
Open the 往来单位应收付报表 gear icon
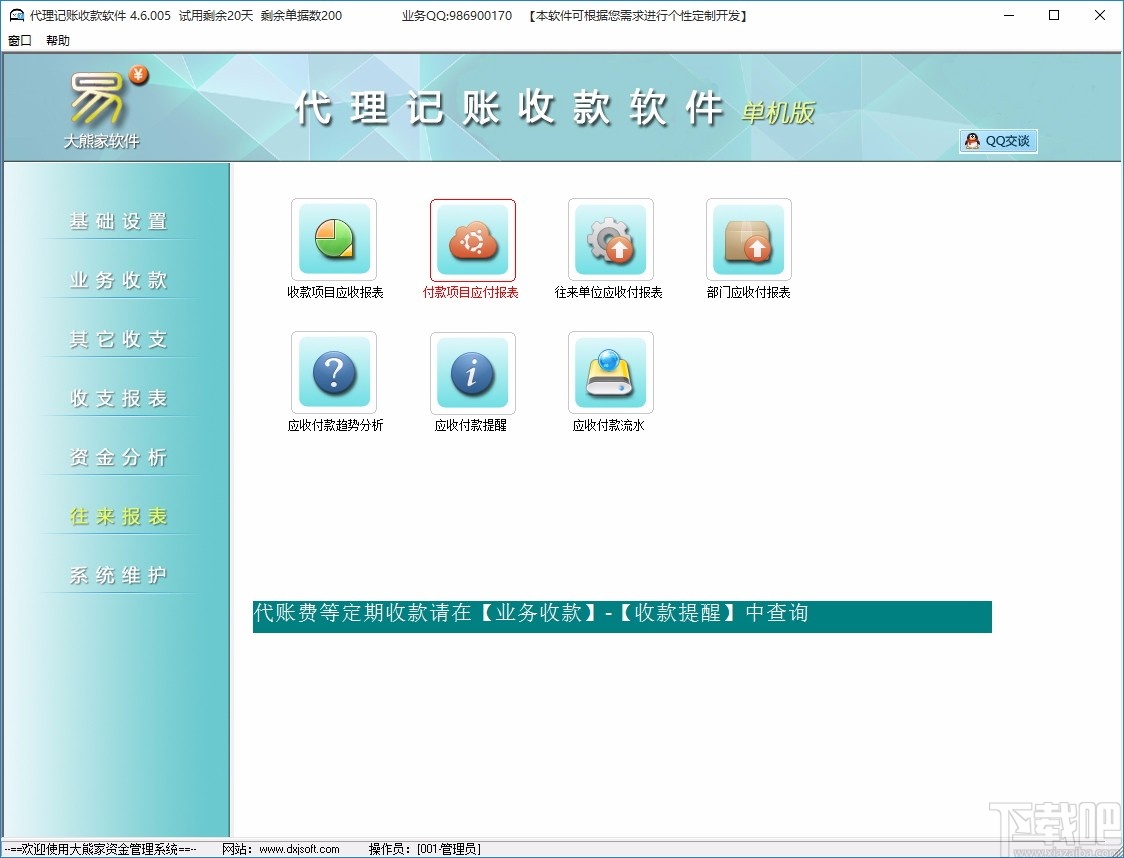pyautogui.click(x=611, y=239)
